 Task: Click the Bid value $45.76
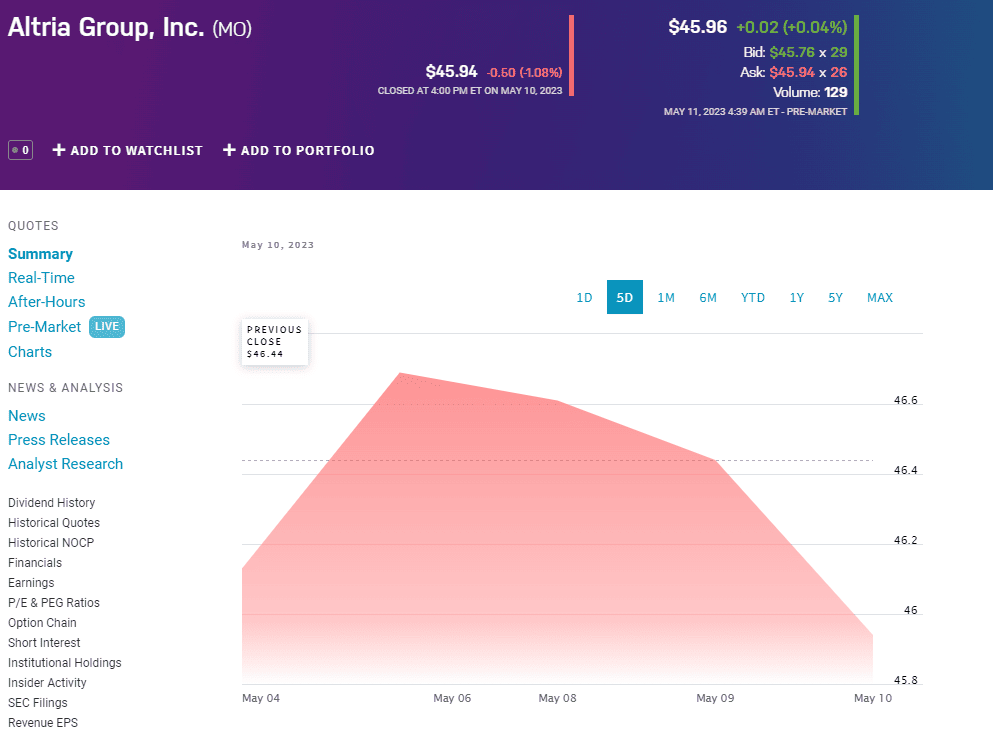[792, 52]
